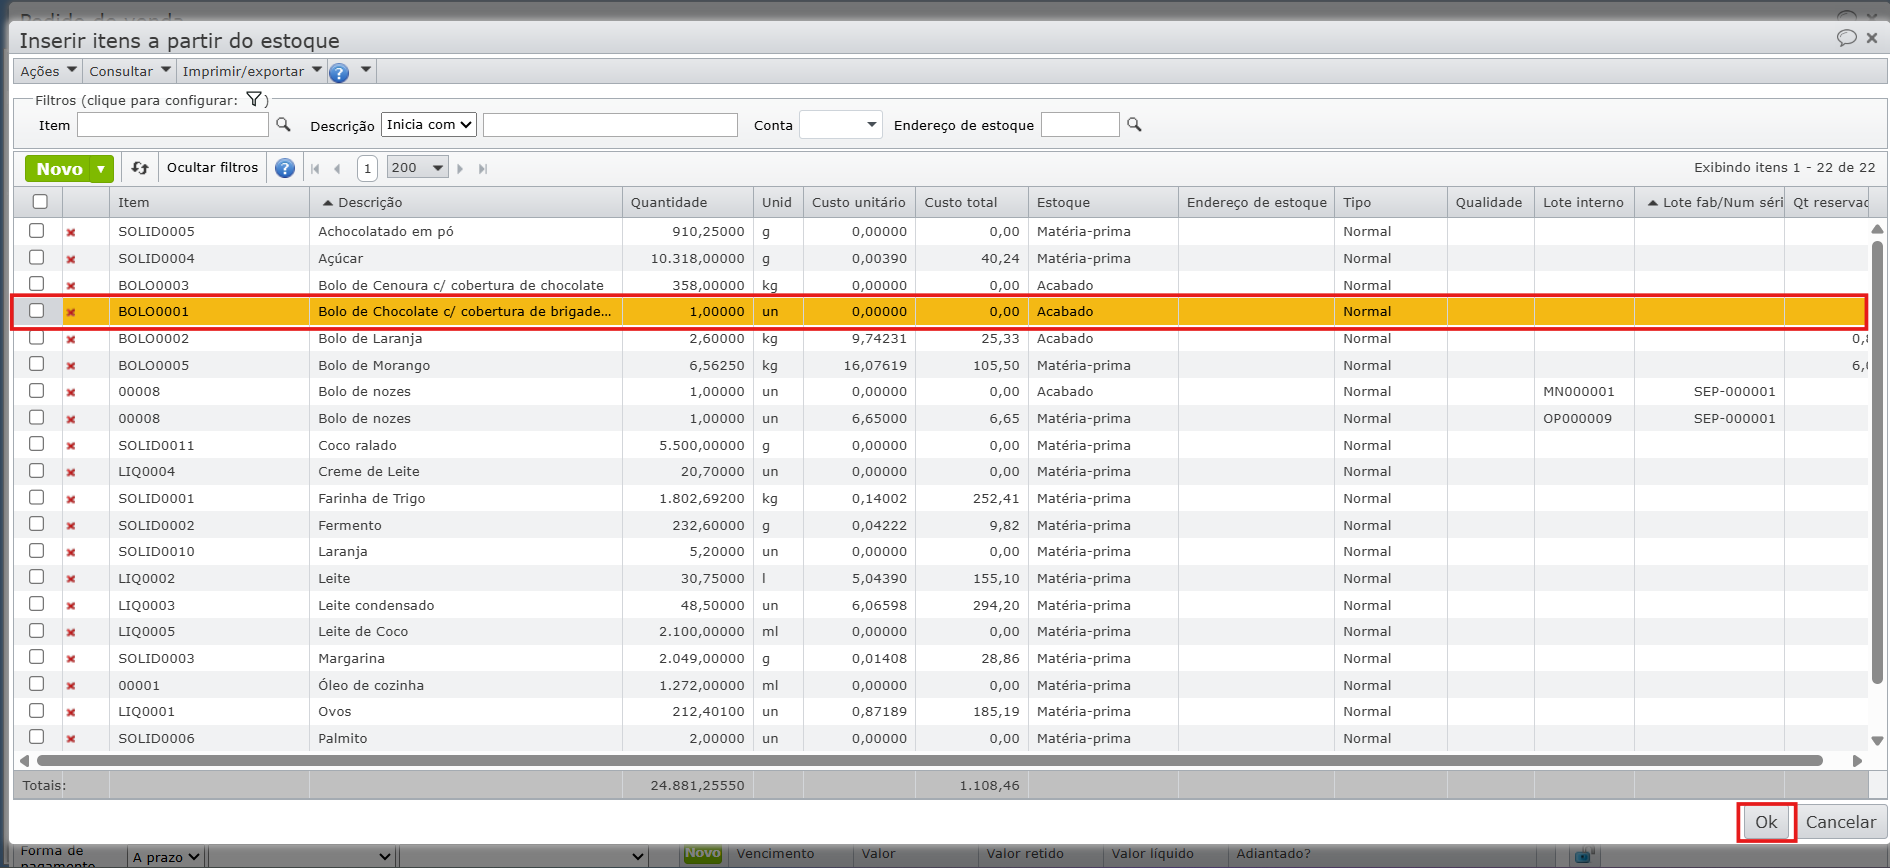Open the help icon after Imprimir/exportar
Viewport: 1890px width, 868px height.
pos(339,72)
